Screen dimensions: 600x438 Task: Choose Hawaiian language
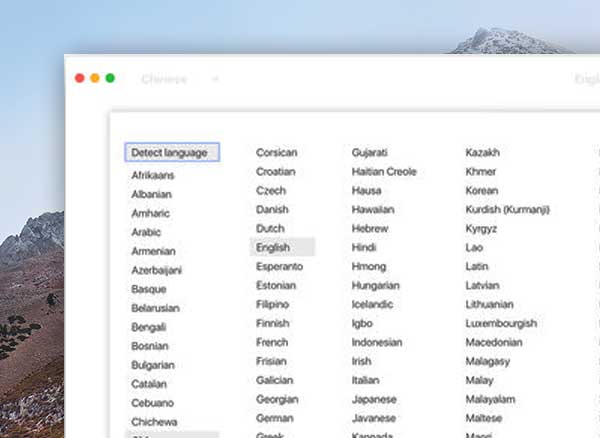pyautogui.click(x=373, y=209)
